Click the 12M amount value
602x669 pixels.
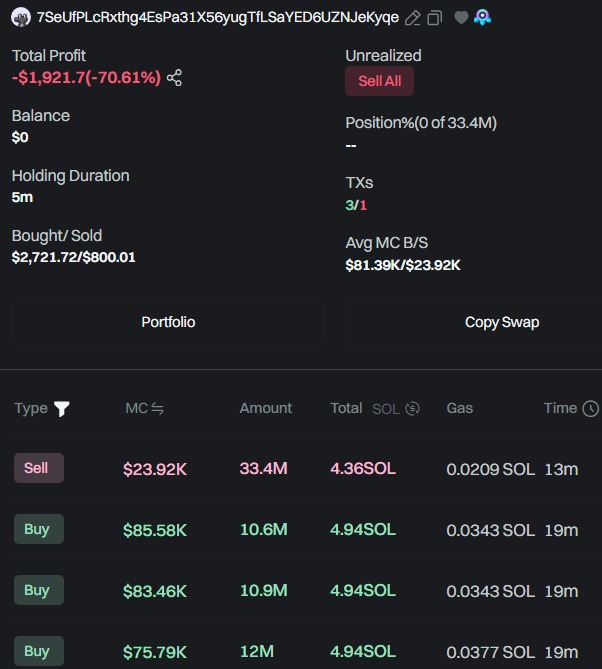point(257,652)
